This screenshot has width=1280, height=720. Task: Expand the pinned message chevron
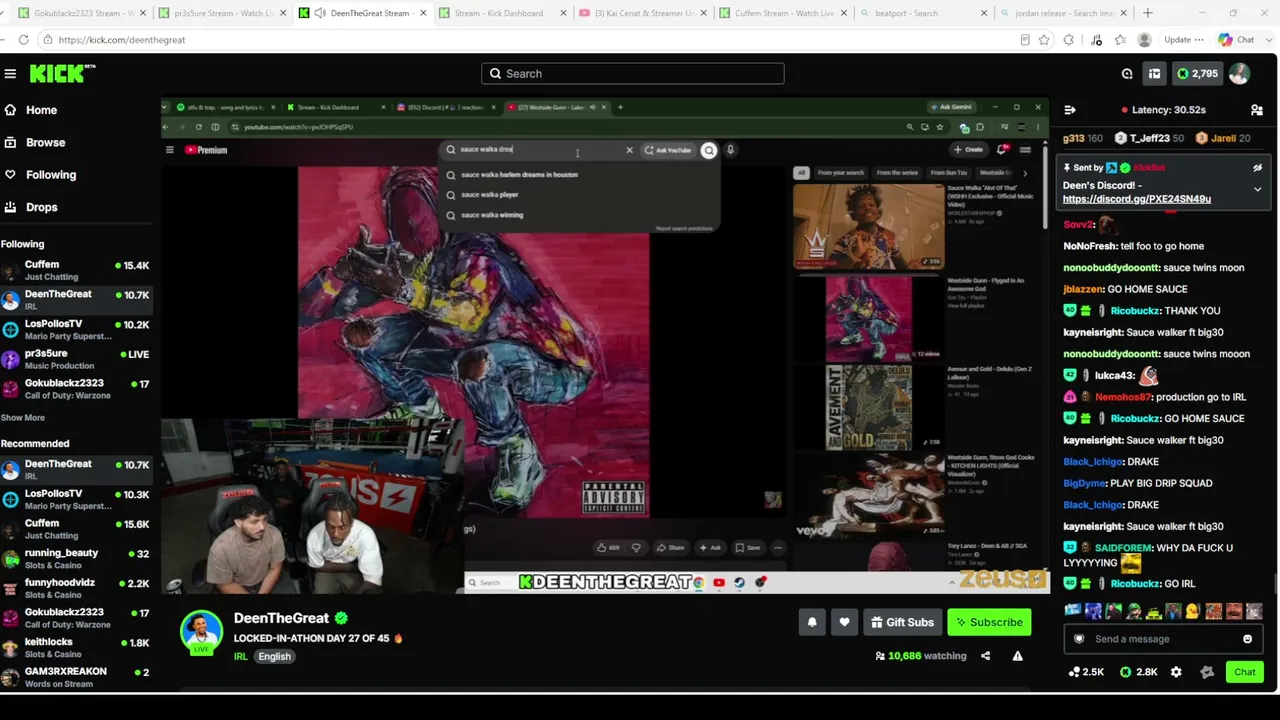(1258, 189)
